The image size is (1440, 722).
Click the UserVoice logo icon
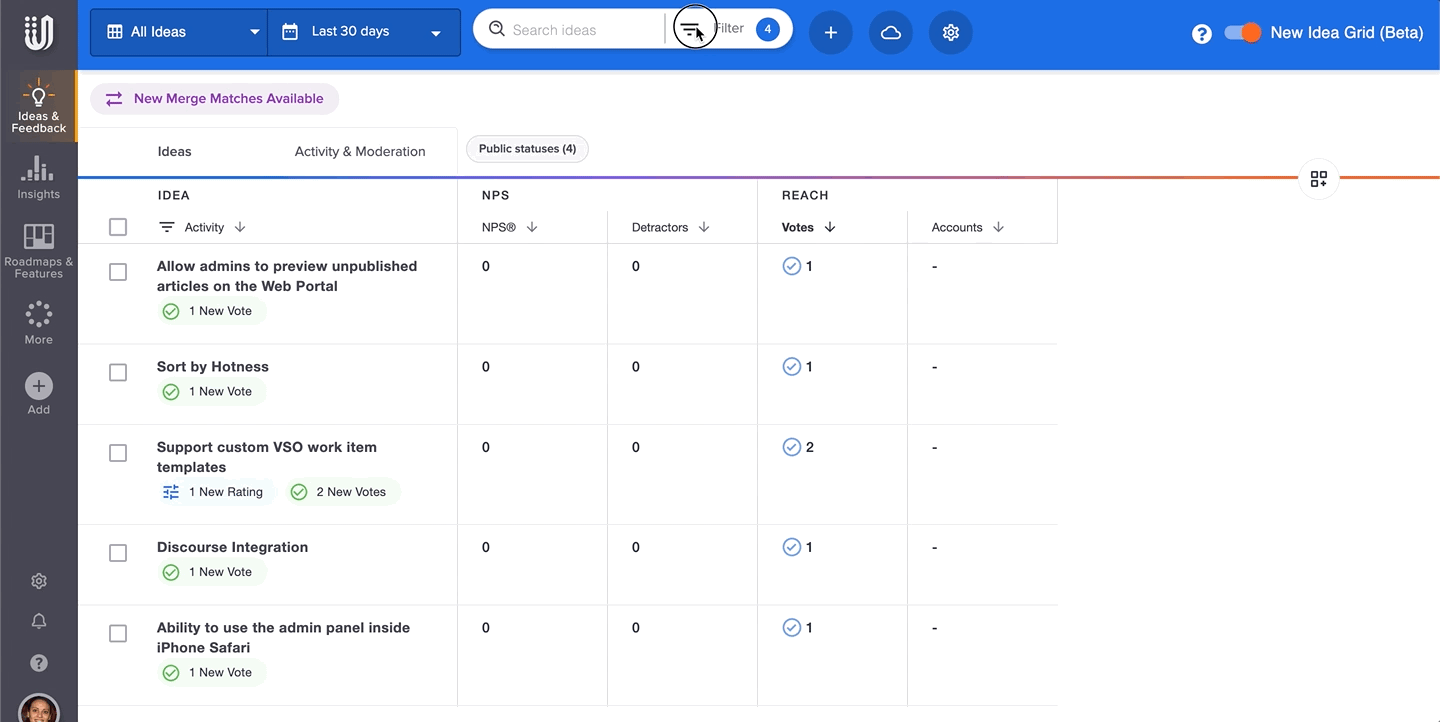coord(38,33)
